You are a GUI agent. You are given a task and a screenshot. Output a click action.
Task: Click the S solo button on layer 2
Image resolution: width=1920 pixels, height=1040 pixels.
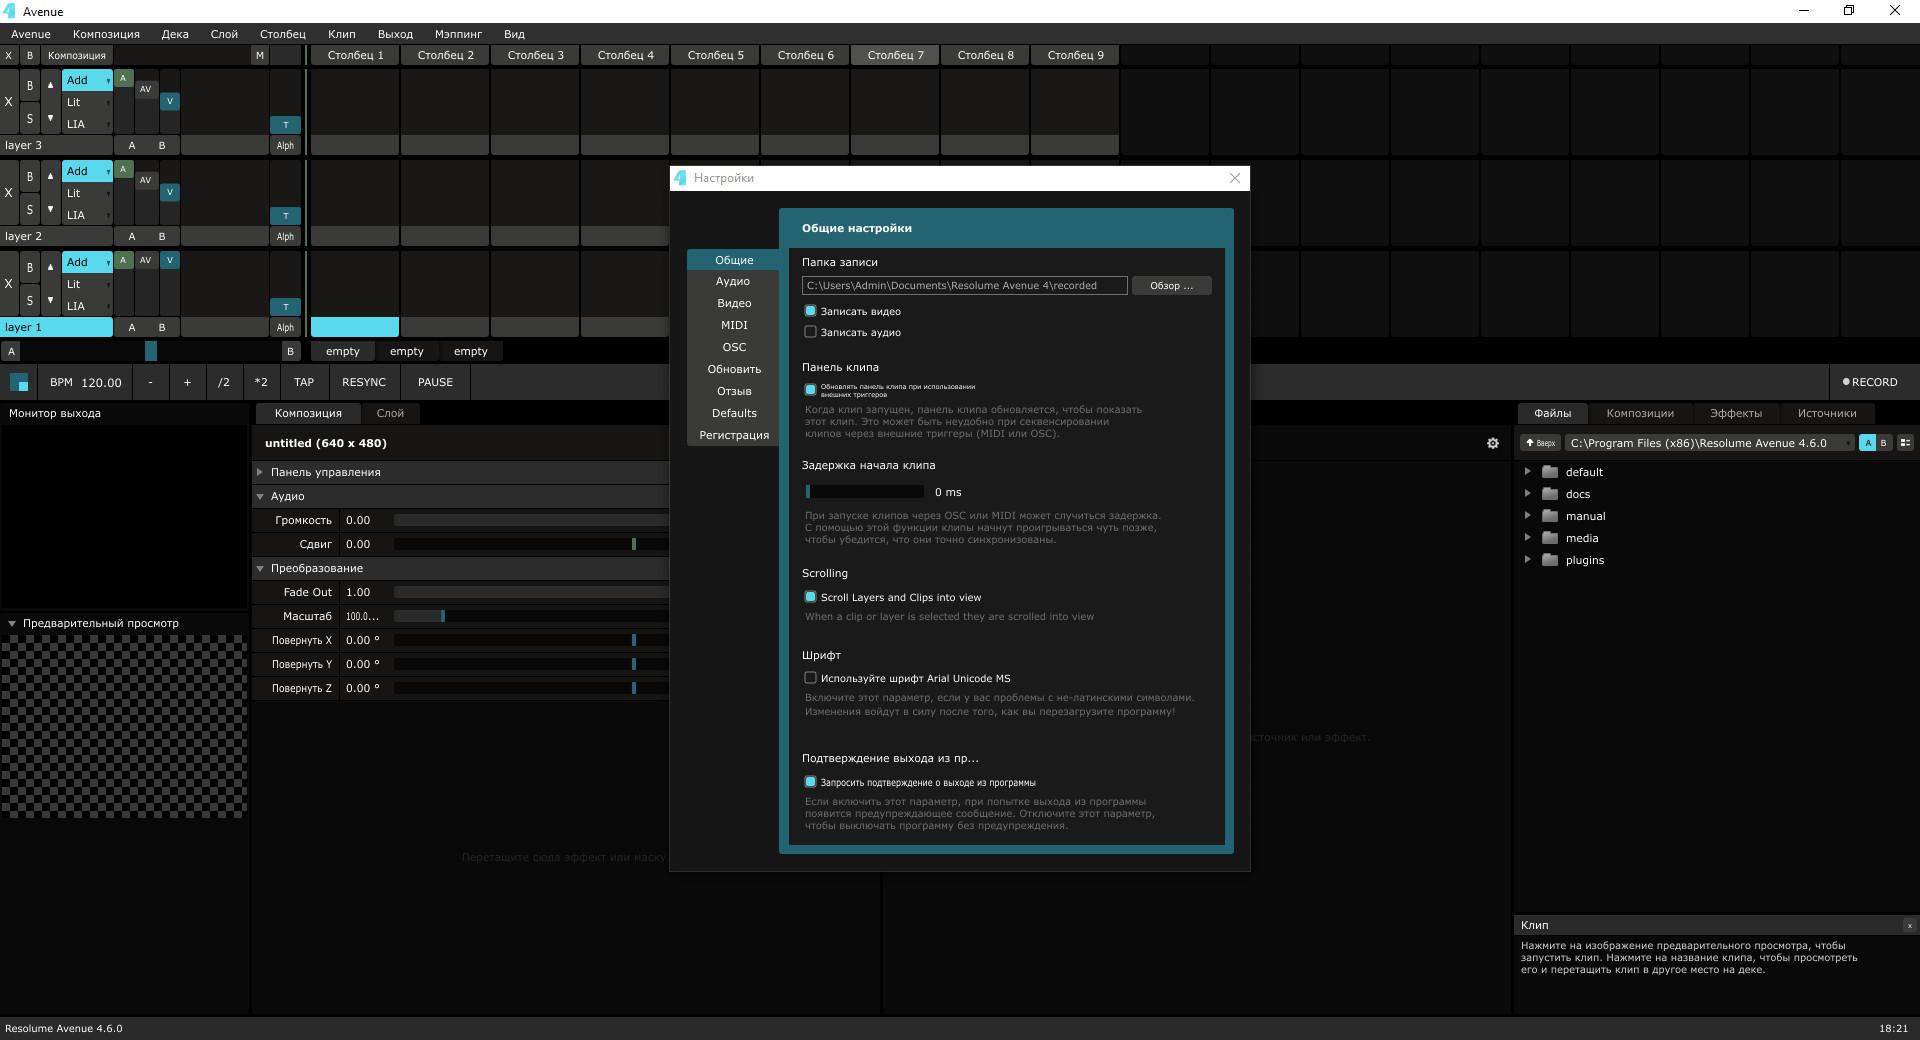coord(30,210)
